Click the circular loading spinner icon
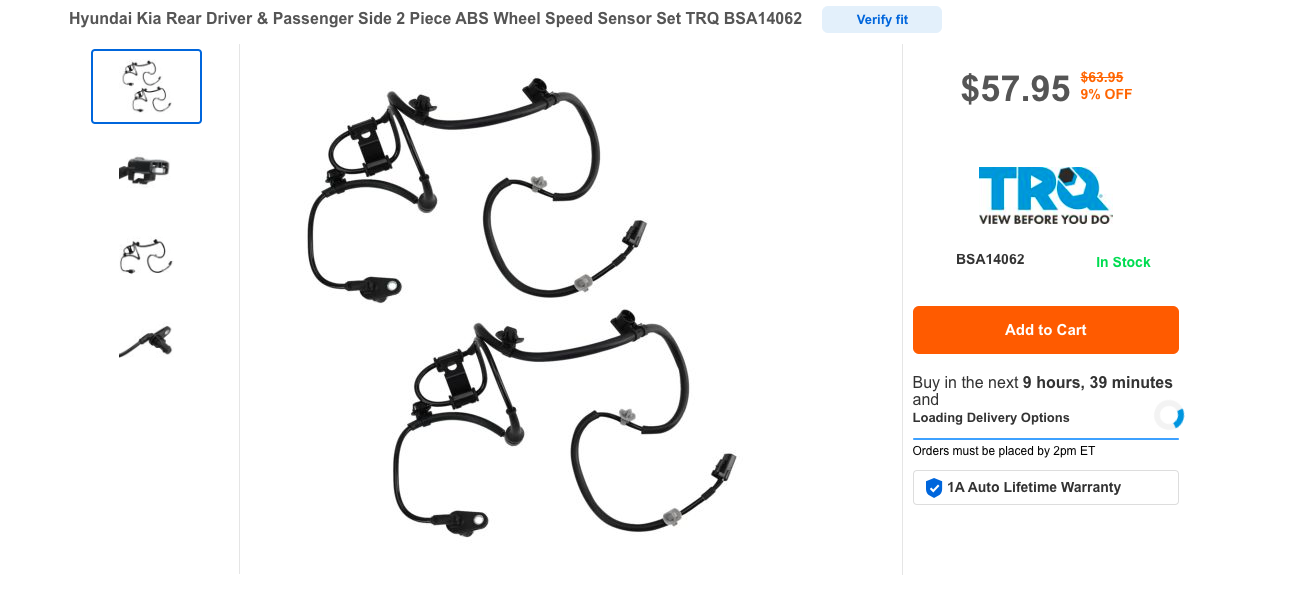Screen dimensions: 1308x606 (x=1168, y=415)
